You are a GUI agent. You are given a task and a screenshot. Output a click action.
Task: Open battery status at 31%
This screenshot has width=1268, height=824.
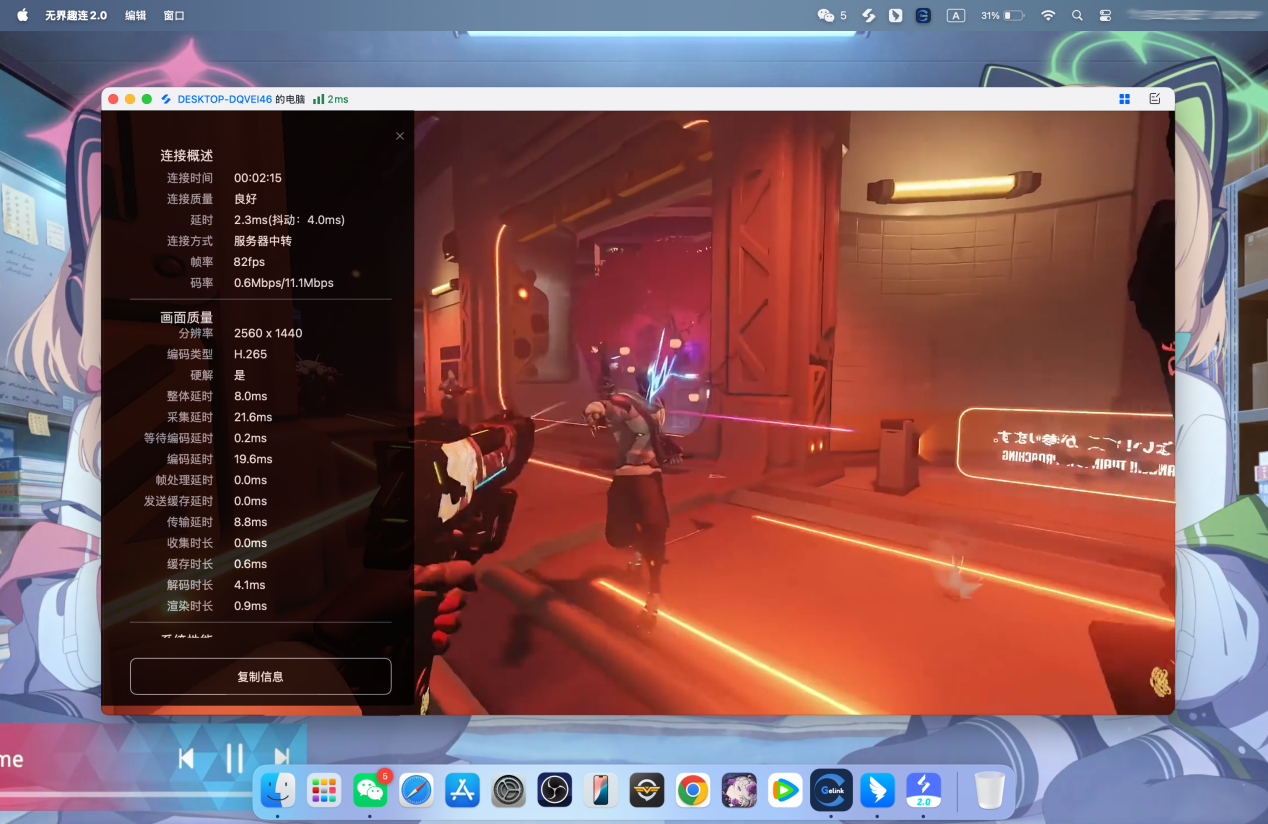1002,15
